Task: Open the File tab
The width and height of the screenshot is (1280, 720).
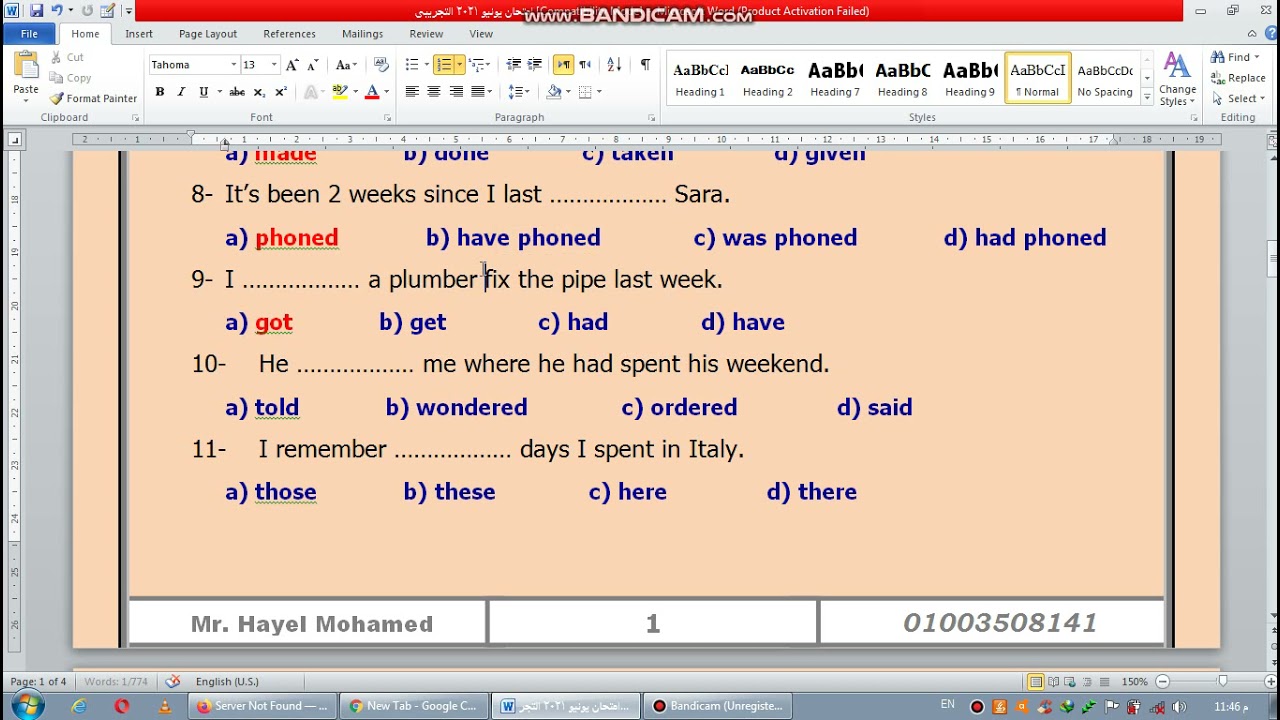Action: click(29, 33)
